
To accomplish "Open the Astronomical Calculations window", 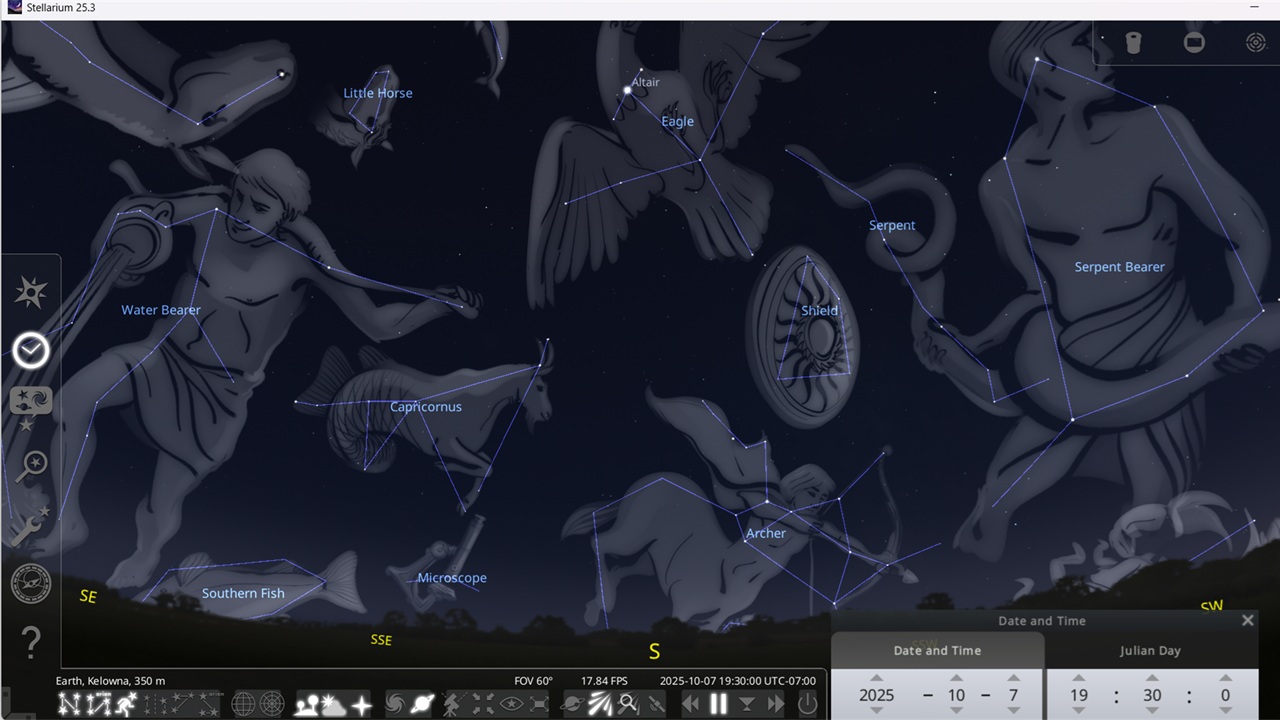I will click(x=31, y=584).
